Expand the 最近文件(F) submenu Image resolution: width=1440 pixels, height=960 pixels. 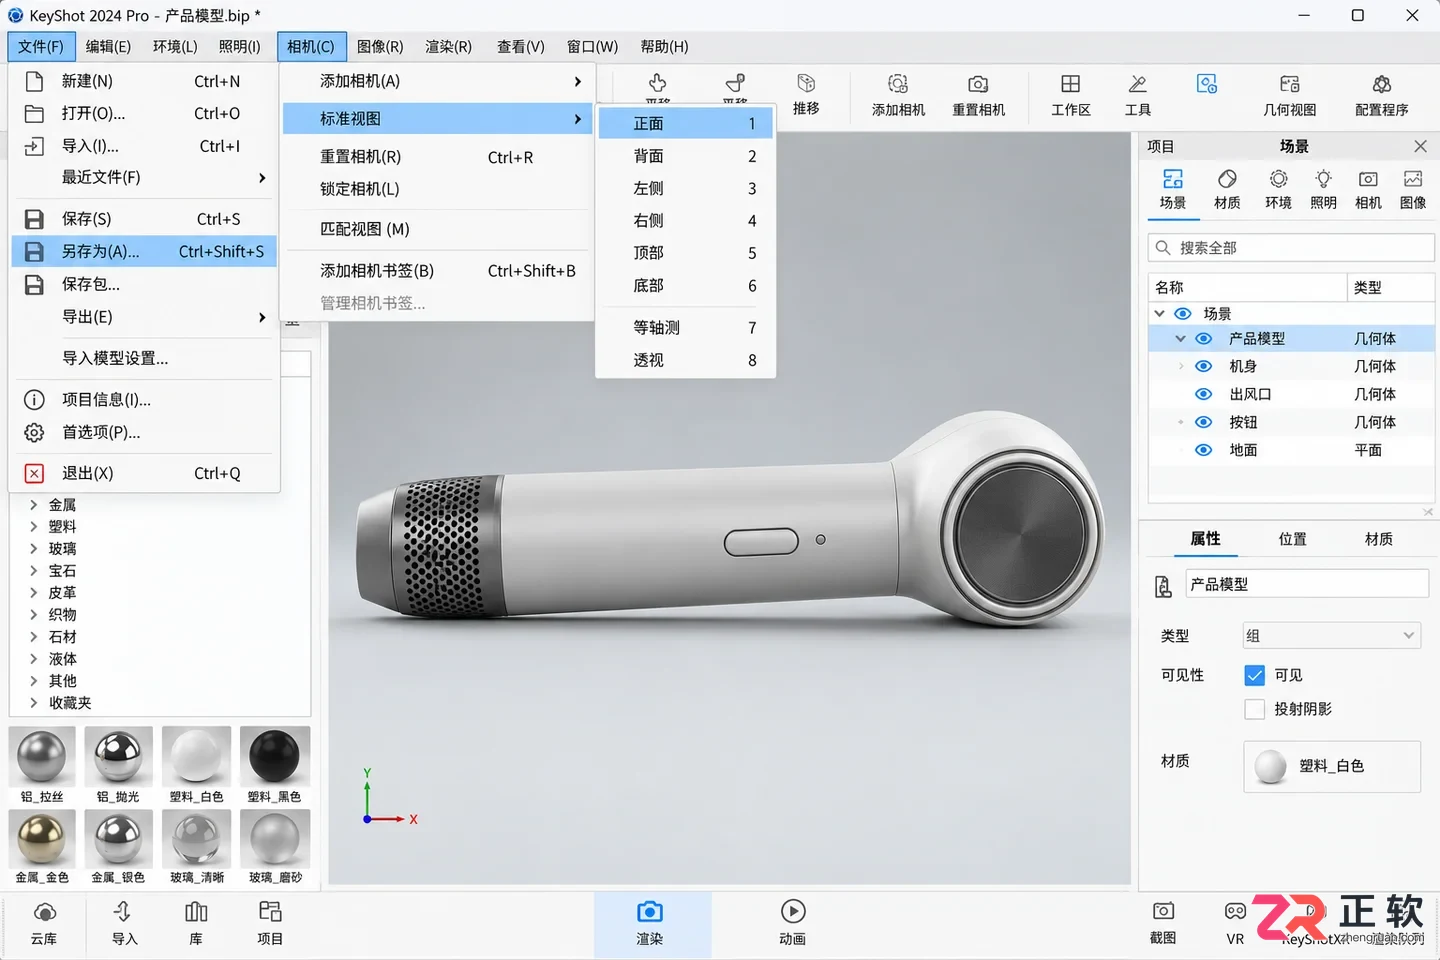[x=144, y=177]
